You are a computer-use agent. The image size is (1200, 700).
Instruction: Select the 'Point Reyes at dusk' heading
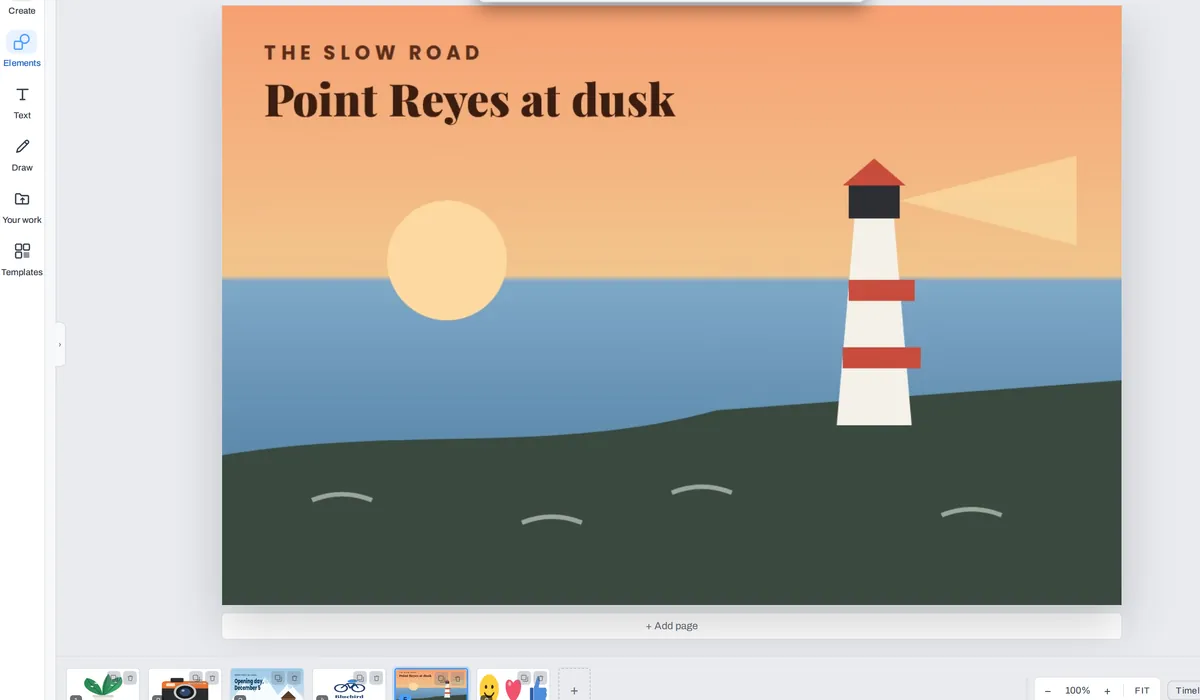click(x=469, y=101)
